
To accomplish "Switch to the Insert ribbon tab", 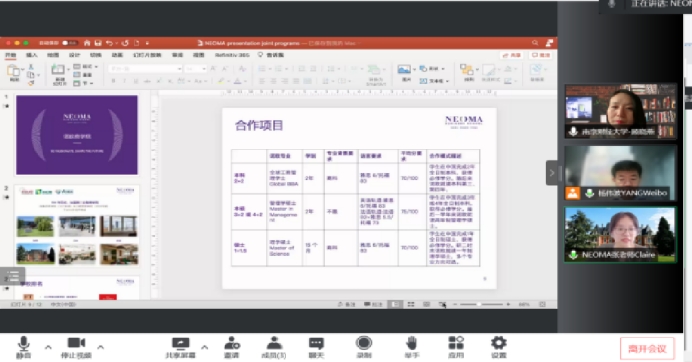I will 32,55.
